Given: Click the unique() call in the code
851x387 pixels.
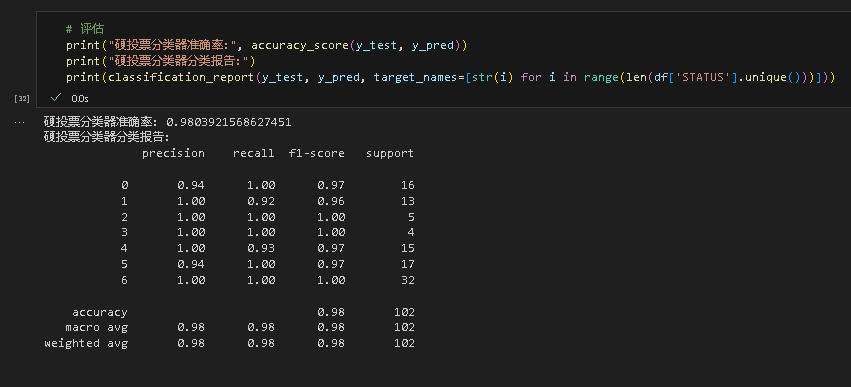Looking at the screenshot, I should [772, 78].
